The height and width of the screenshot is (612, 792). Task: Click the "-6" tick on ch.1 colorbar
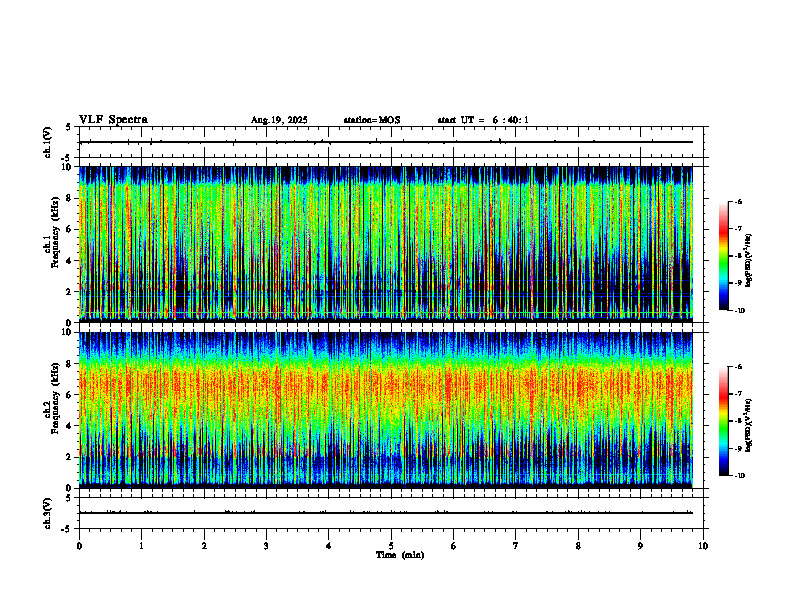(x=737, y=201)
